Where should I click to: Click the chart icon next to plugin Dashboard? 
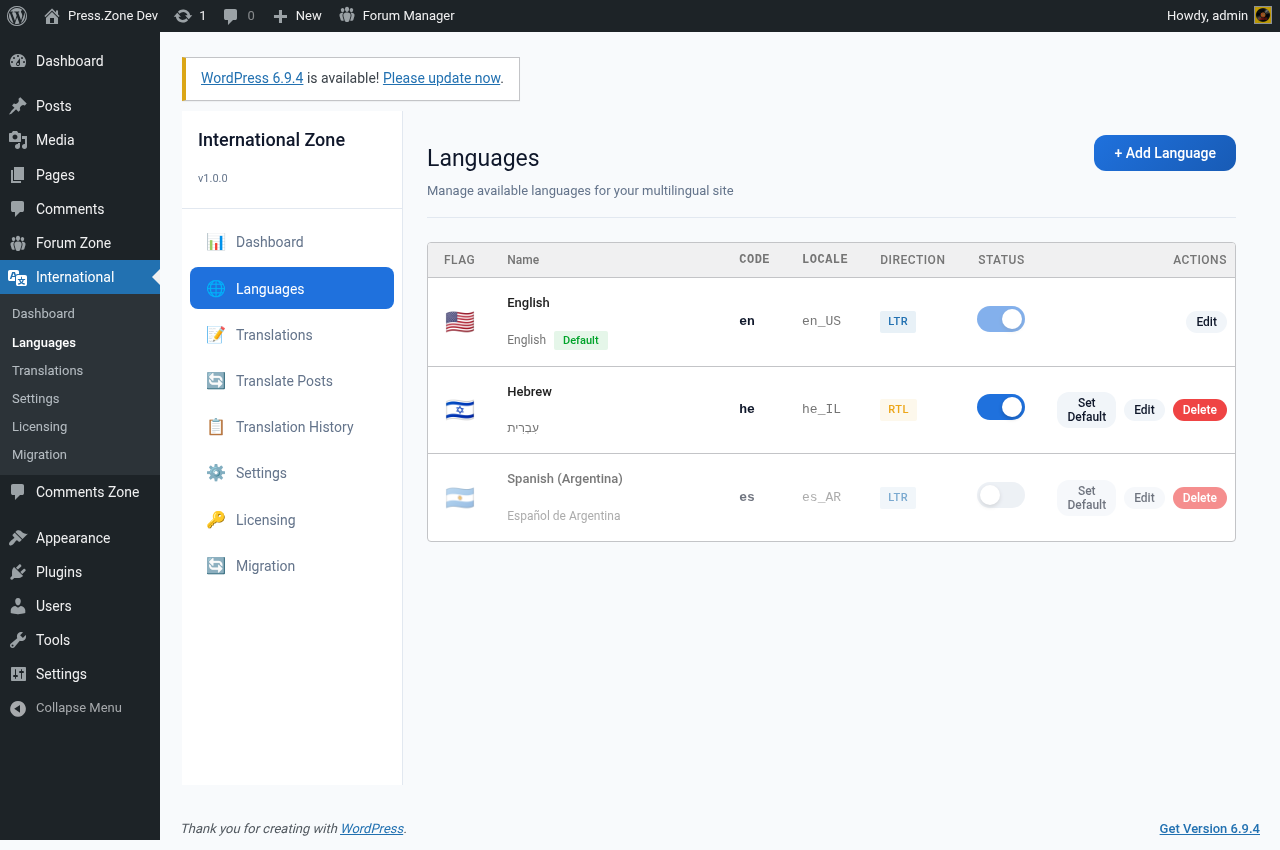pyautogui.click(x=216, y=242)
